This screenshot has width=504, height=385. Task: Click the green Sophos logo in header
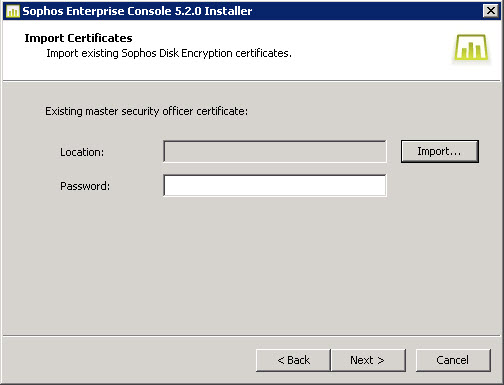click(471, 47)
